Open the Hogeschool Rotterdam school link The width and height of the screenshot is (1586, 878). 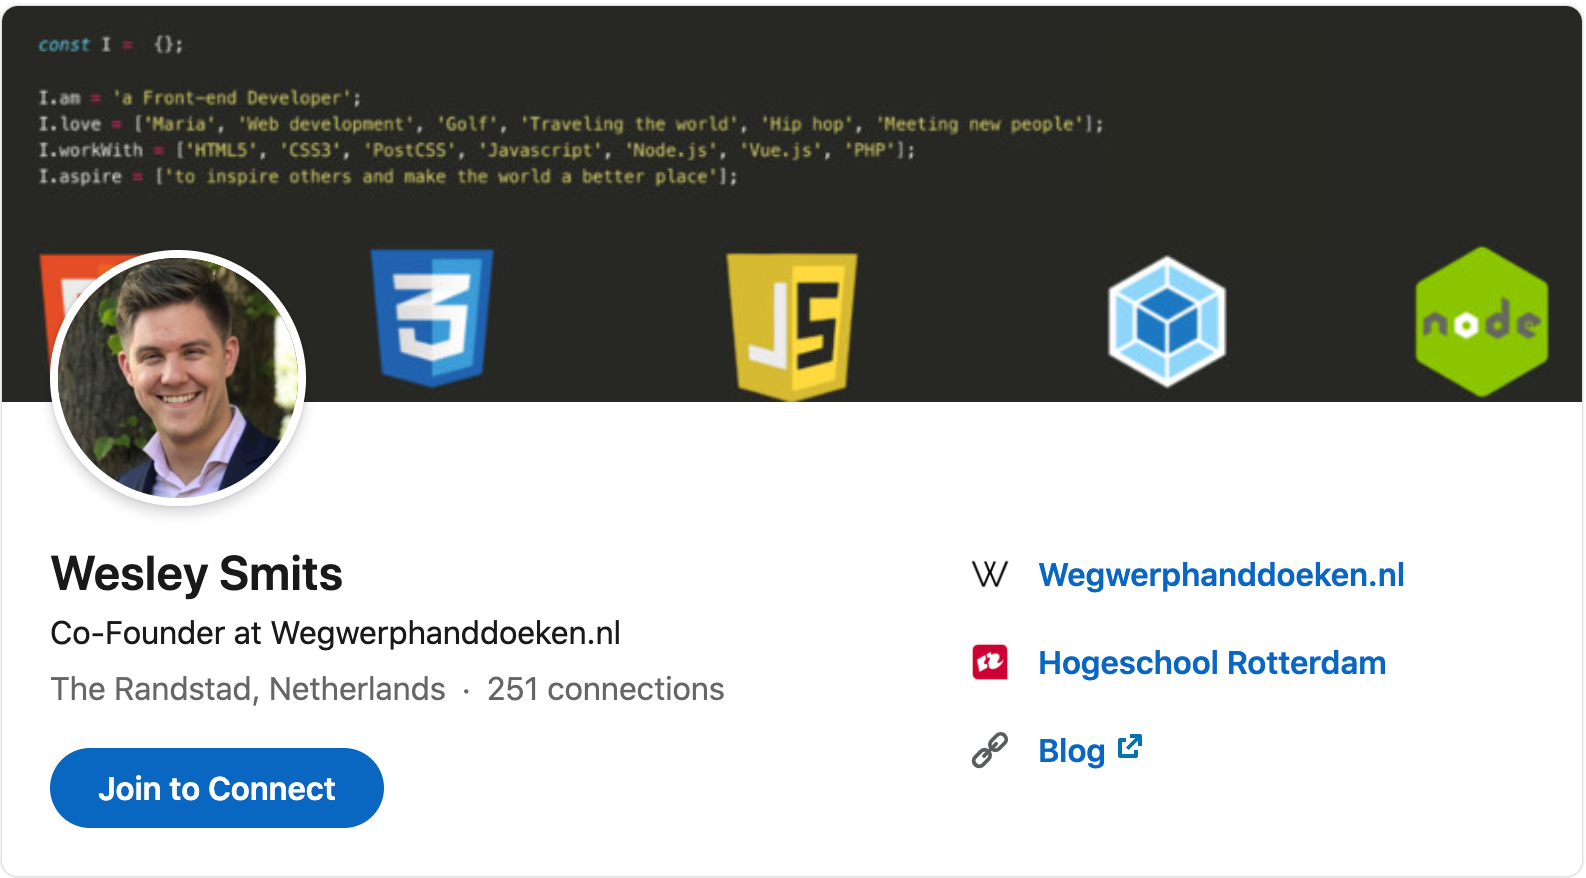[1212, 663]
